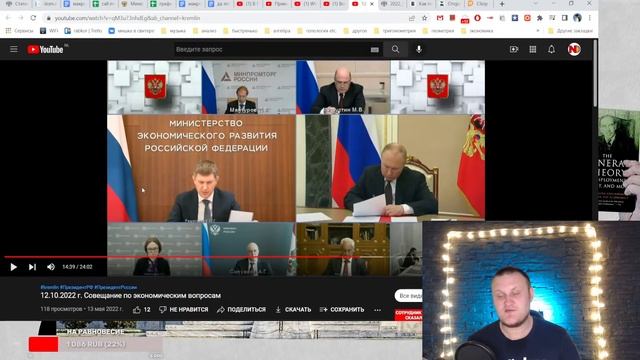Skip to the next video
The height and width of the screenshot is (360, 640).
click(x=32, y=267)
